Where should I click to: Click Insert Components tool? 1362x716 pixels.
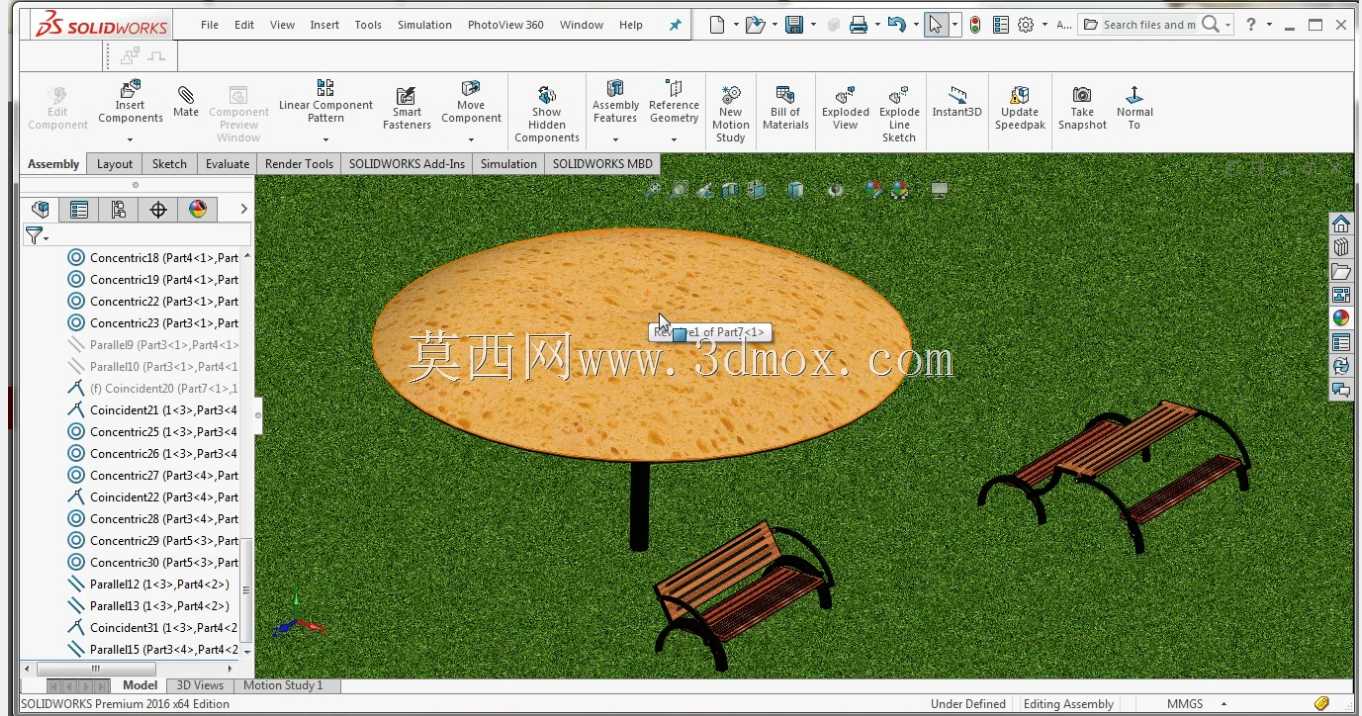click(130, 102)
